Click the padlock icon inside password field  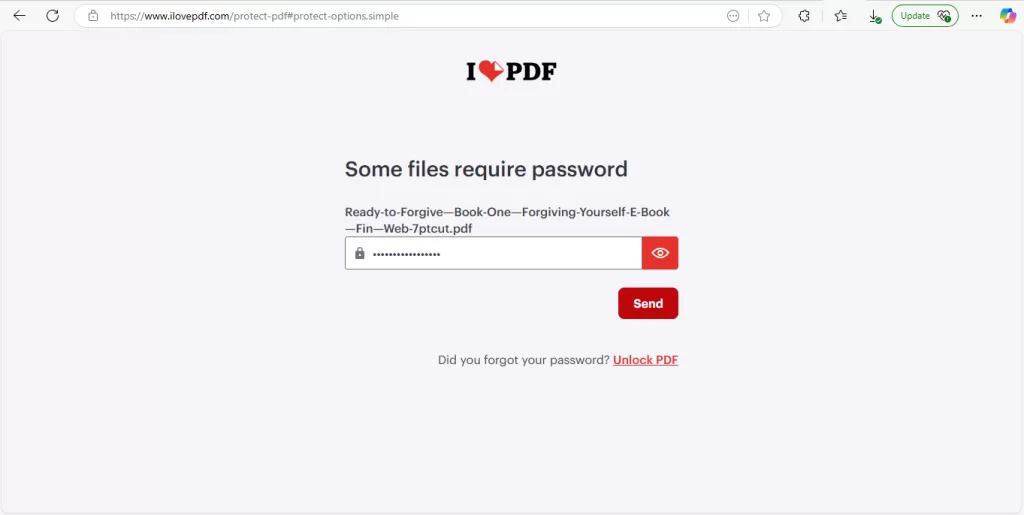pos(359,253)
